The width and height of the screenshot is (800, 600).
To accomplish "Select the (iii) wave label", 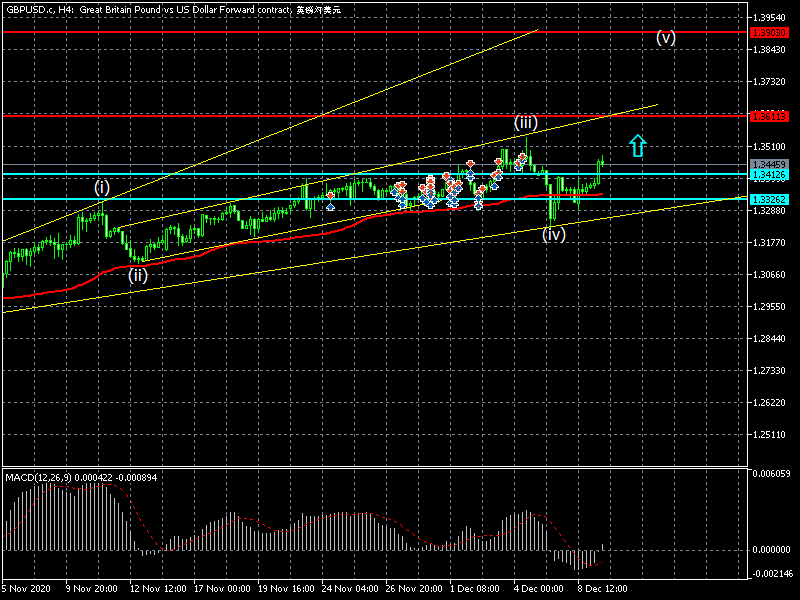I will click(526, 123).
